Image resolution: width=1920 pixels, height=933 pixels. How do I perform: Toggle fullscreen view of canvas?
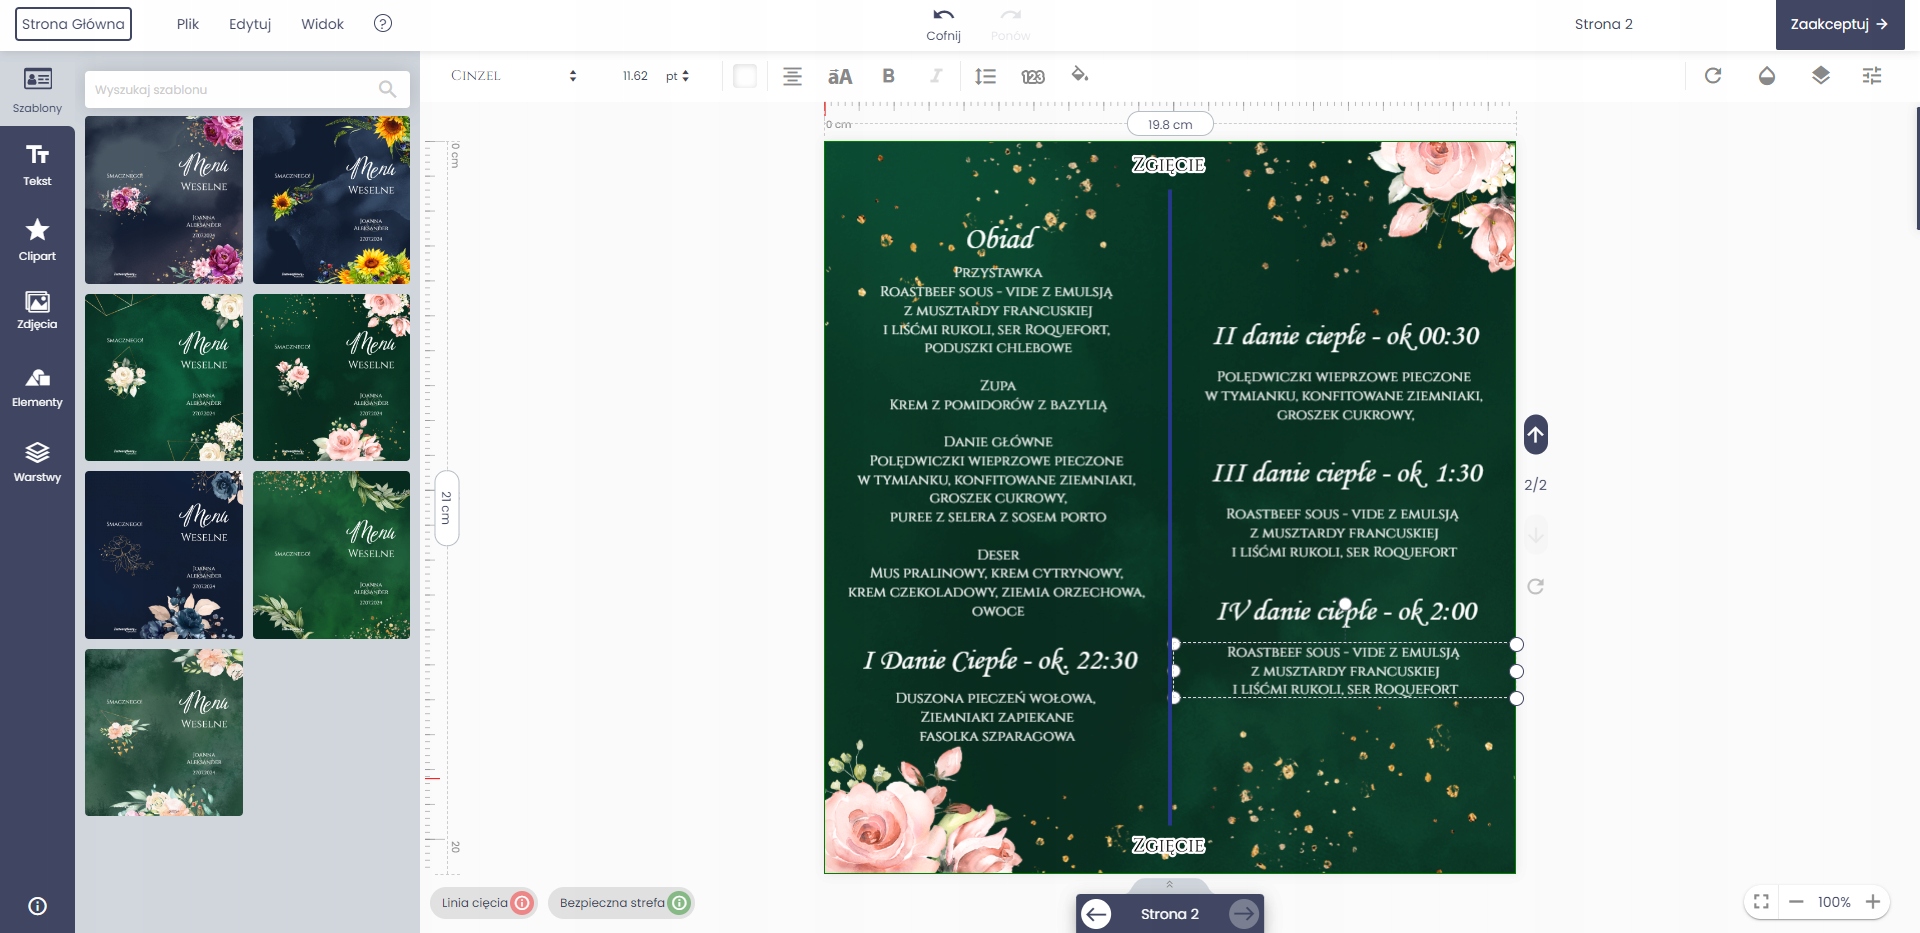tap(1761, 902)
